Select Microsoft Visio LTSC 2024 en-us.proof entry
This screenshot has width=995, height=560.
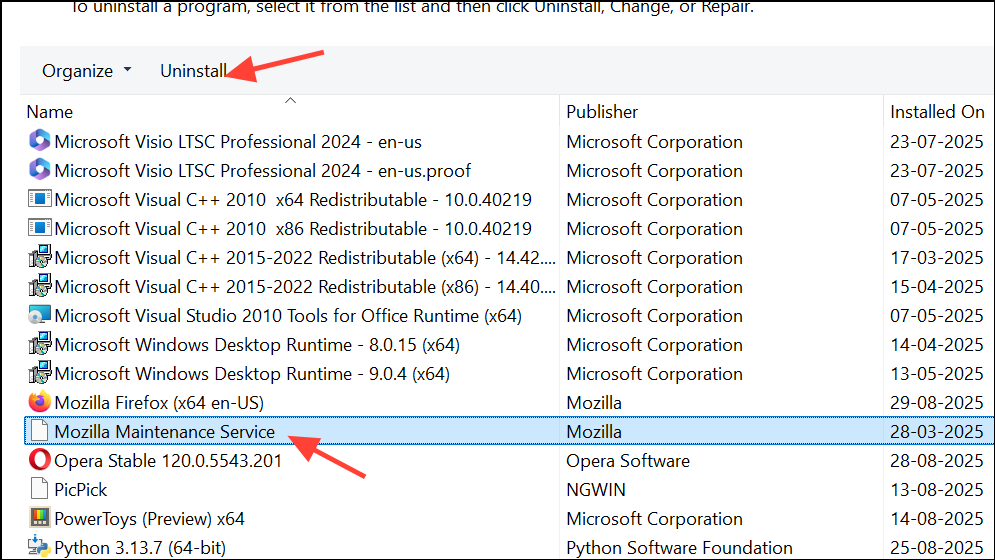[x=263, y=171]
